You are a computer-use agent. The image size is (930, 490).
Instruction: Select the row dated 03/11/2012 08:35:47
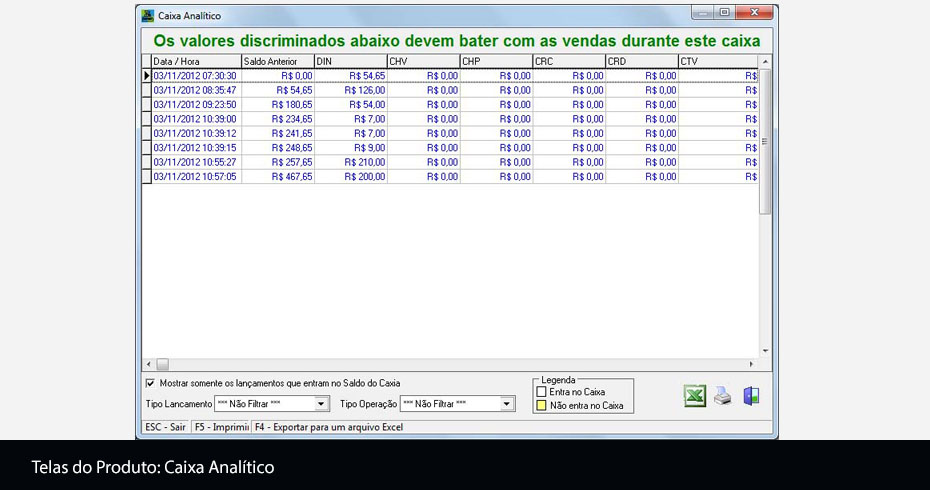pos(195,90)
